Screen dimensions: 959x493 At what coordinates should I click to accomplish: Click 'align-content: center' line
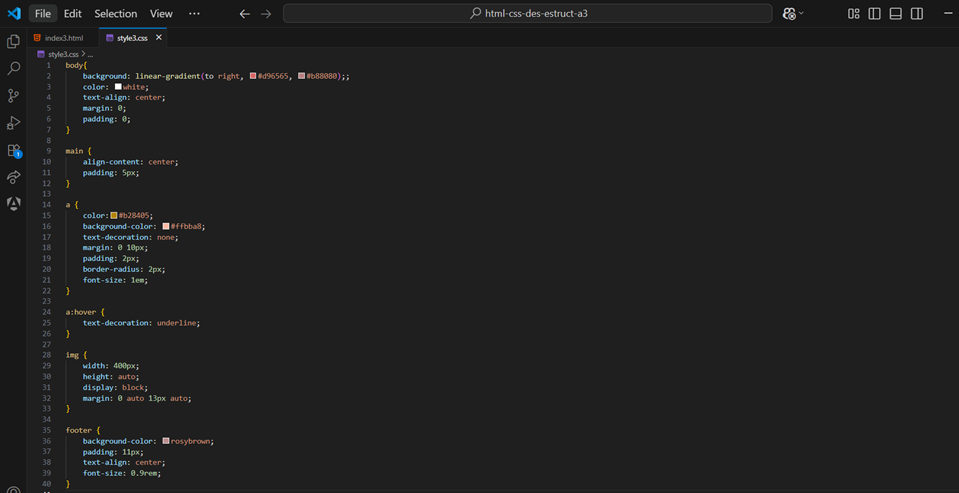coord(130,161)
